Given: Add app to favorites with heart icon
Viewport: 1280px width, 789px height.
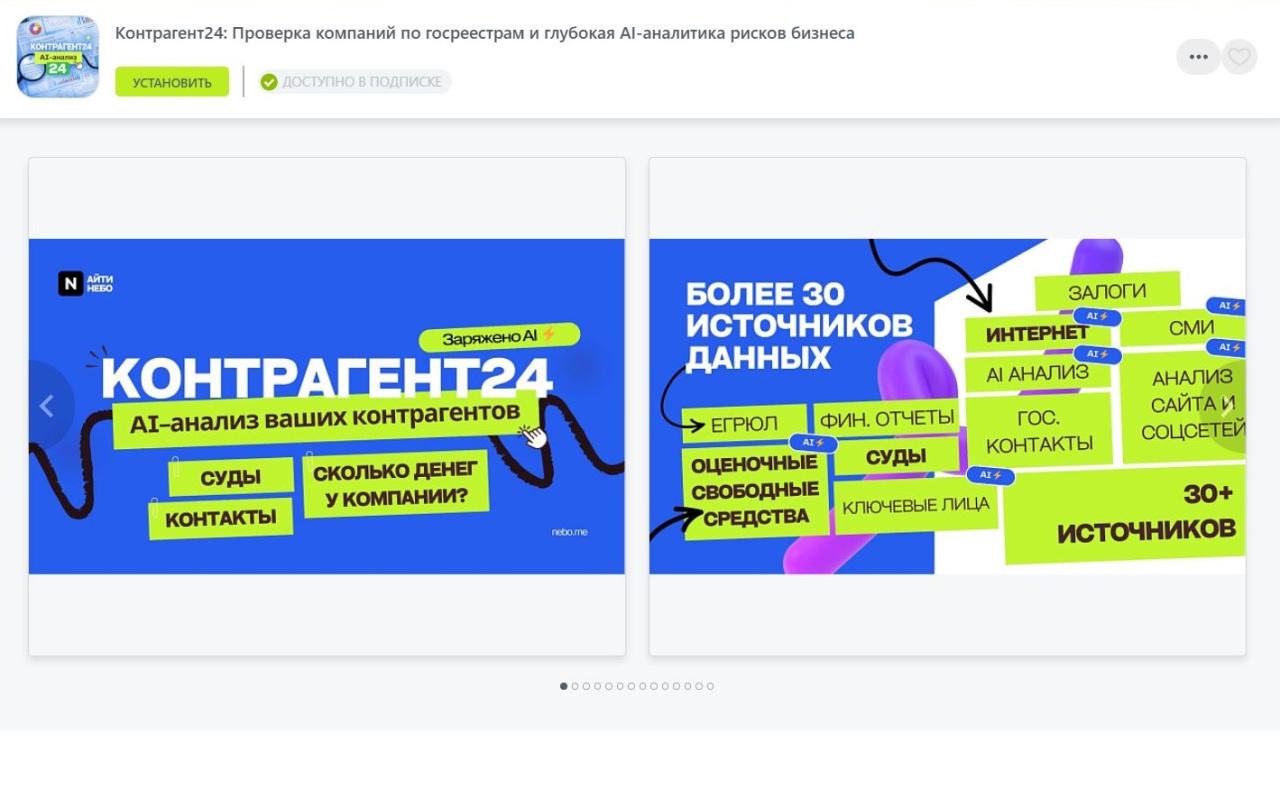Looking at the screenshot, I should [1239, 57].
